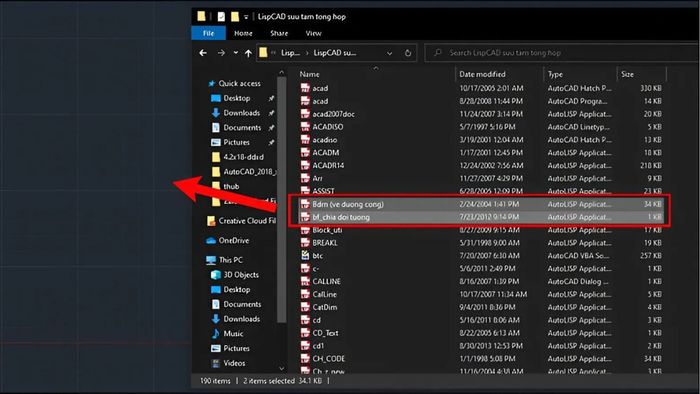Click the 257 KB size cell
Screen dimensions: 700x394
650,256
